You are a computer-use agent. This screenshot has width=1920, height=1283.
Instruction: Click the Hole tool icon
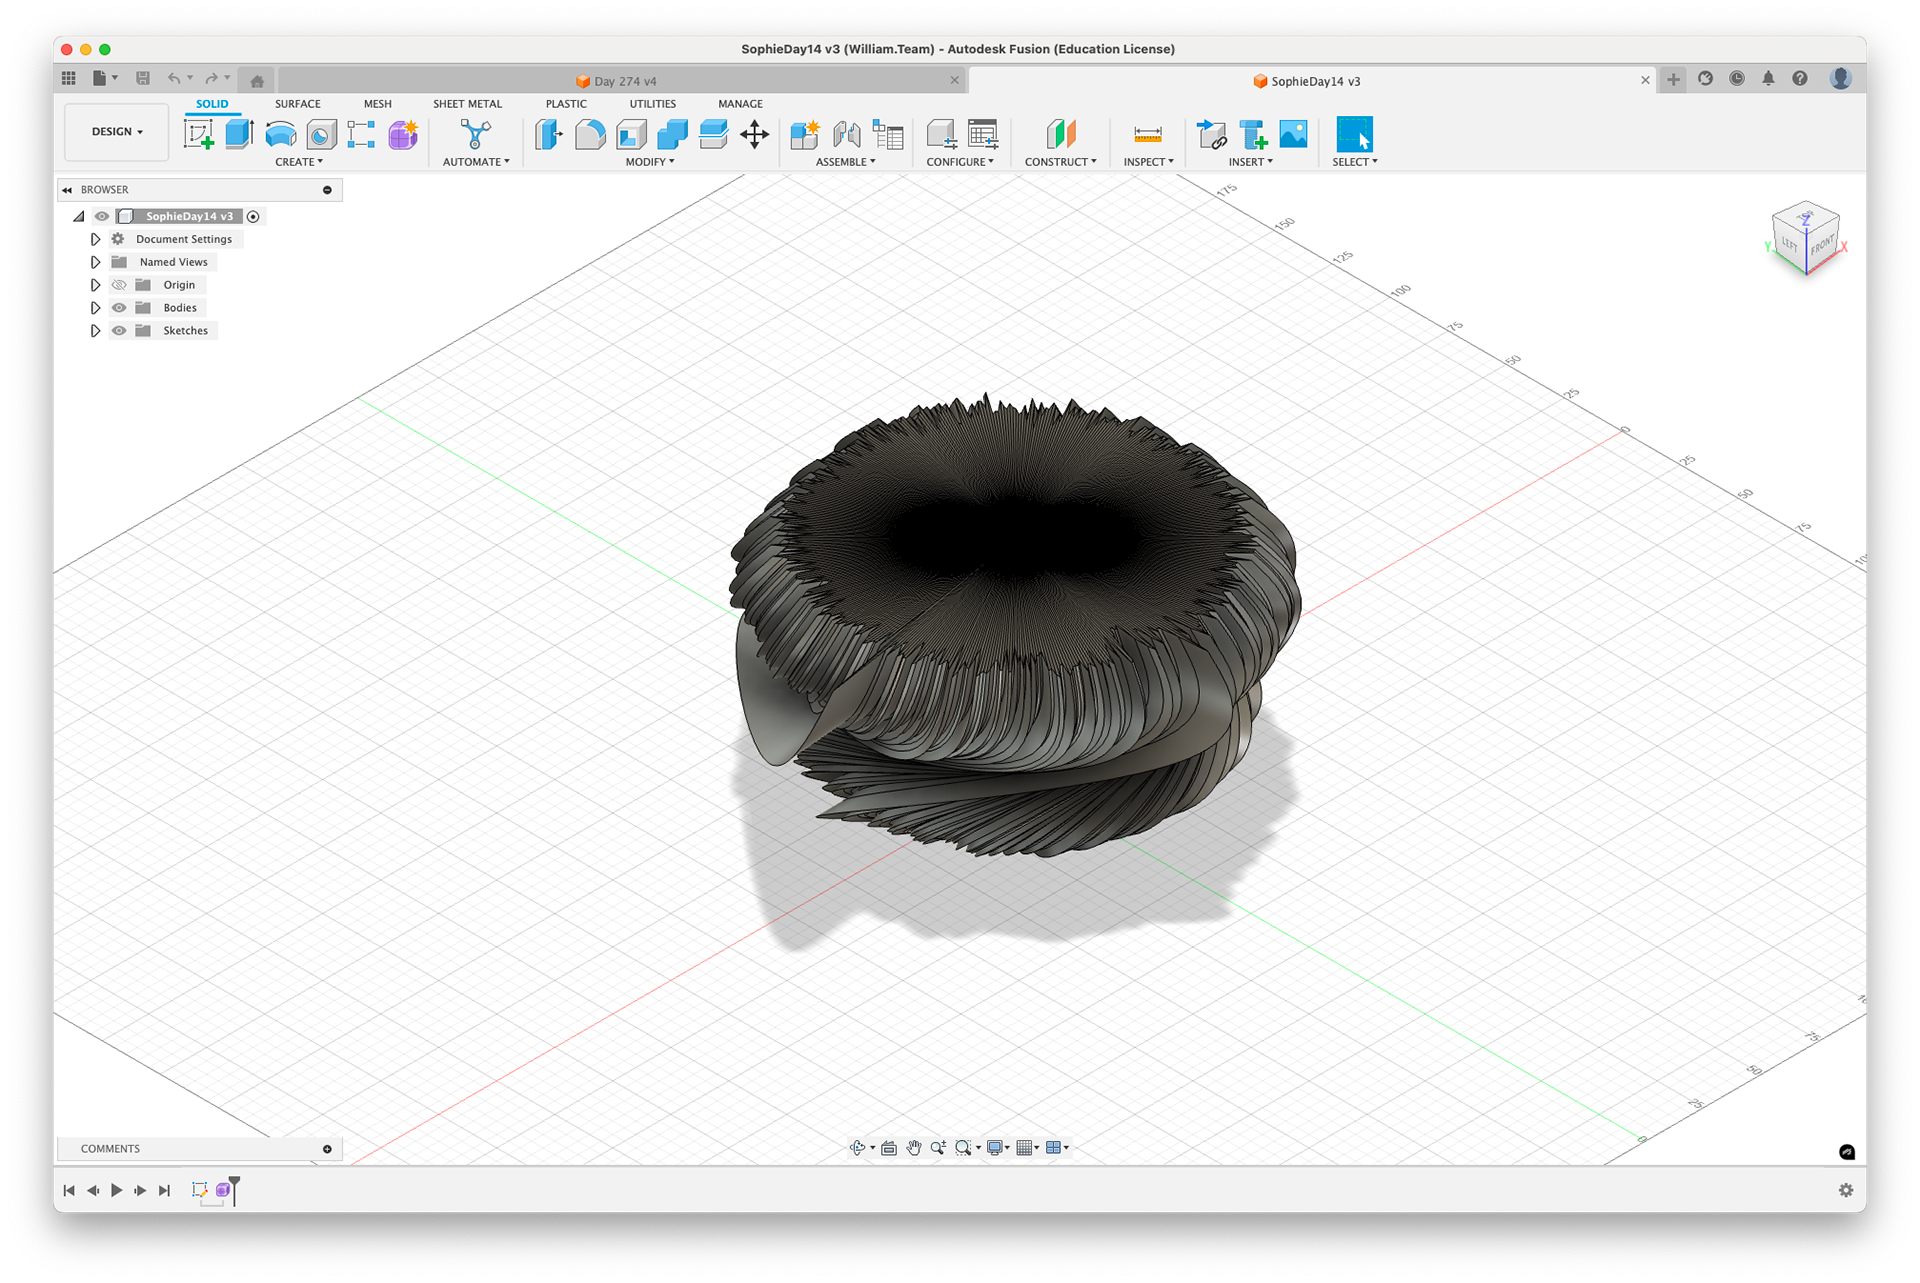[x=321, y=134]
